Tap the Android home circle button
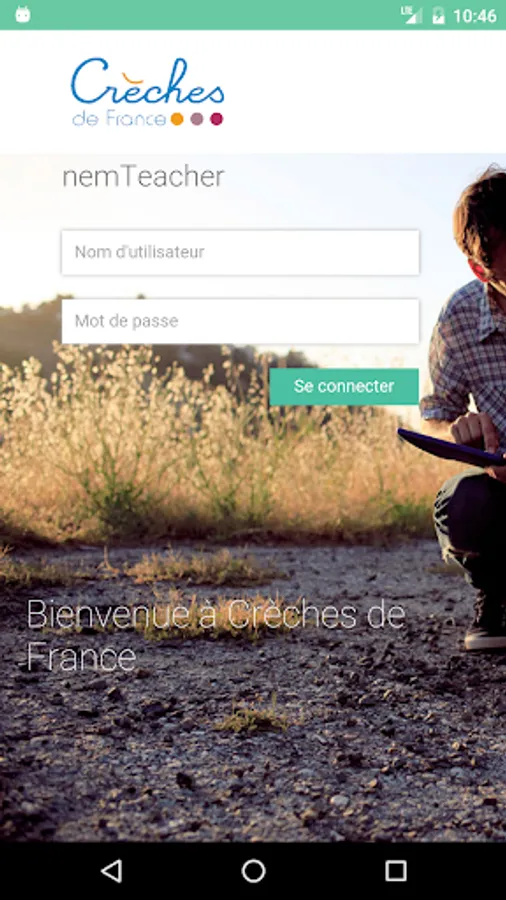The image size is (506, 900). point(253,871)
